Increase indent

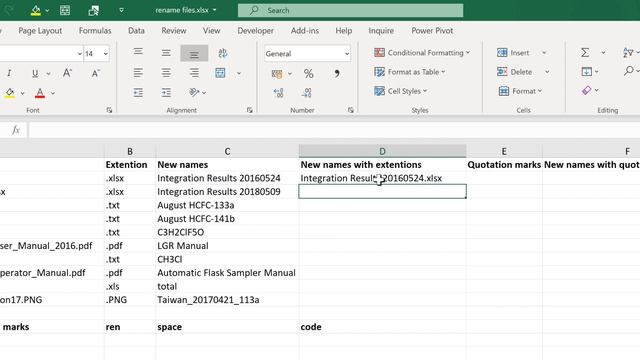(x=166, y=93)
